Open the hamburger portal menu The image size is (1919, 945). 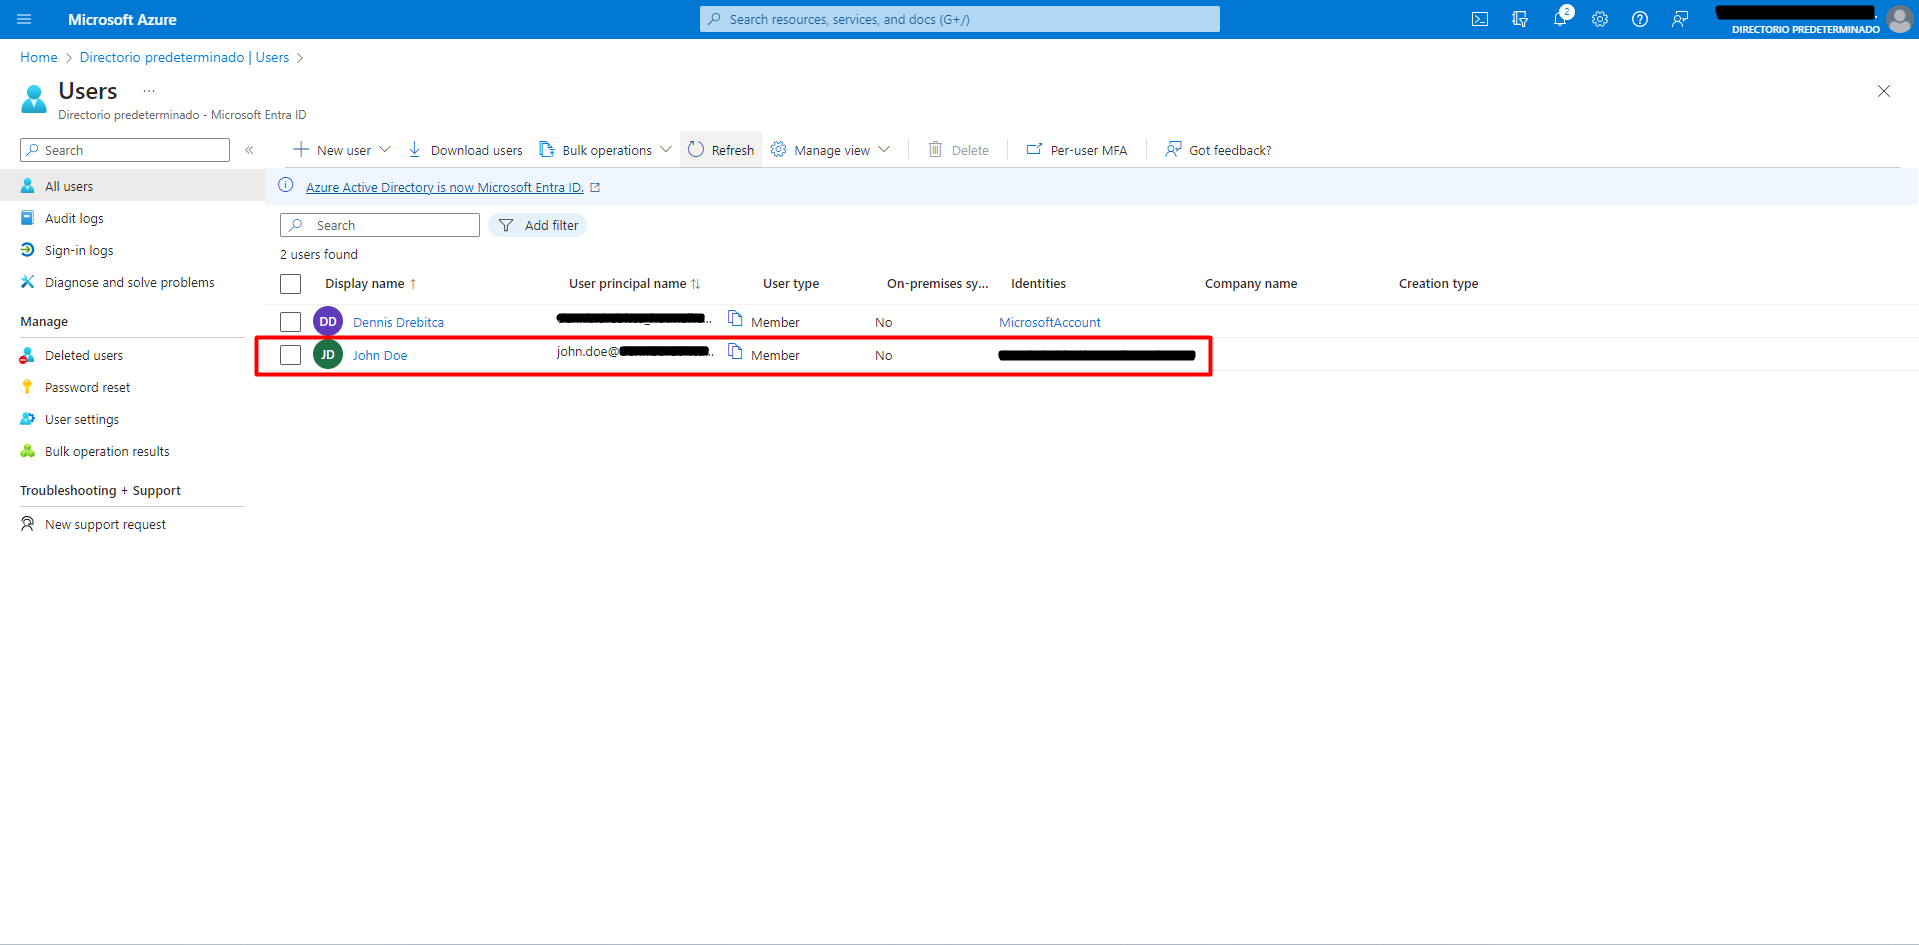point(24,19)
